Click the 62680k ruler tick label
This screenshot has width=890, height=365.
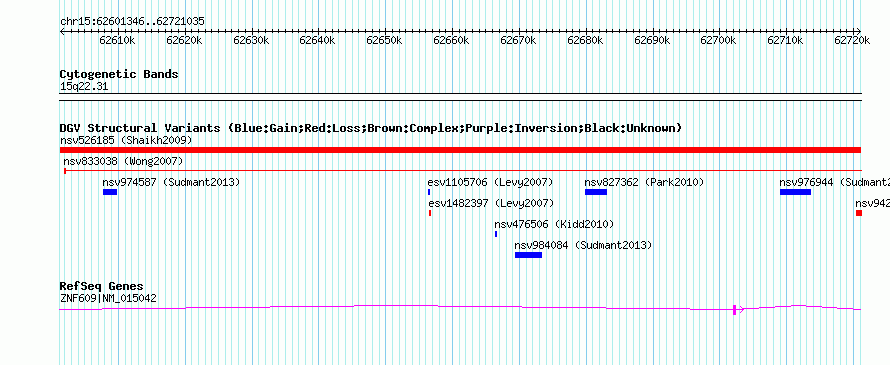point(585,40)
